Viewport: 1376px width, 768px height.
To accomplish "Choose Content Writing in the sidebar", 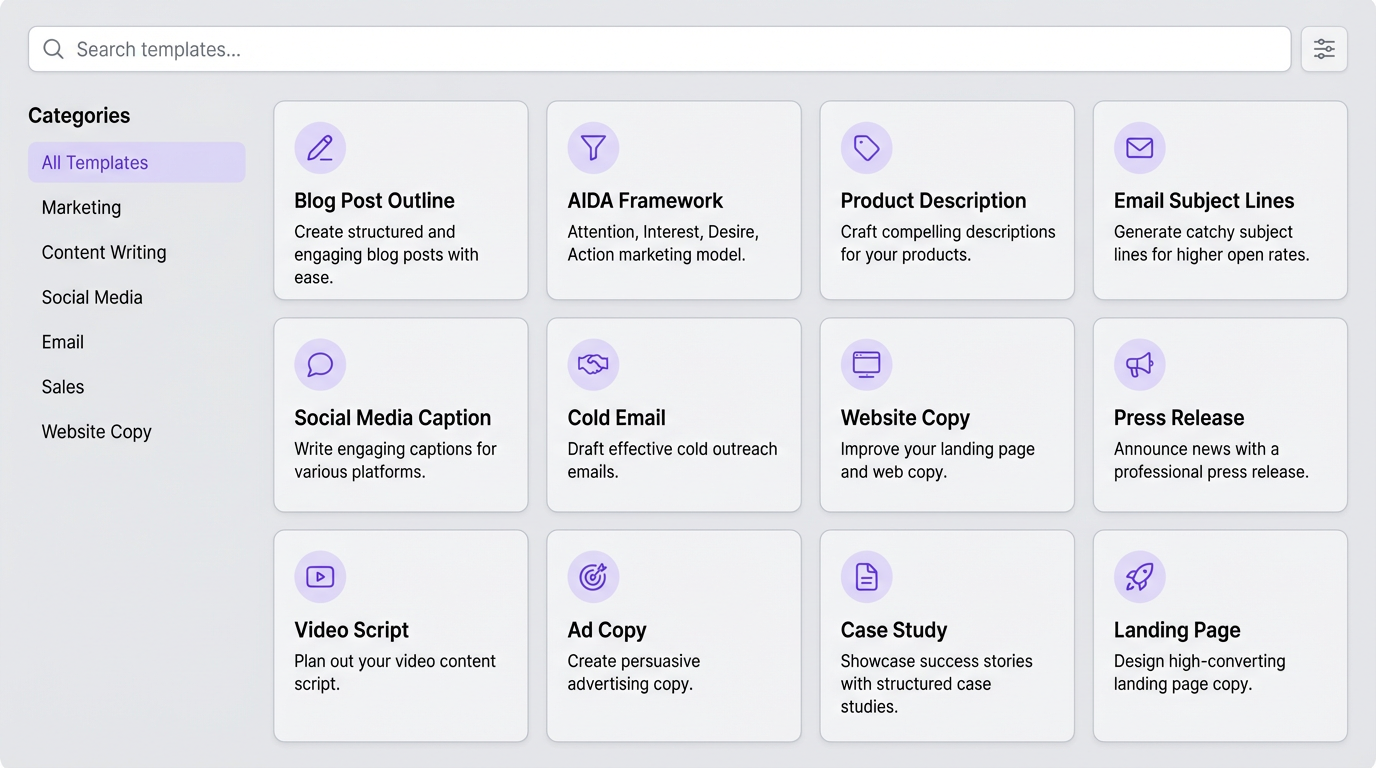I will click(104, 253).
